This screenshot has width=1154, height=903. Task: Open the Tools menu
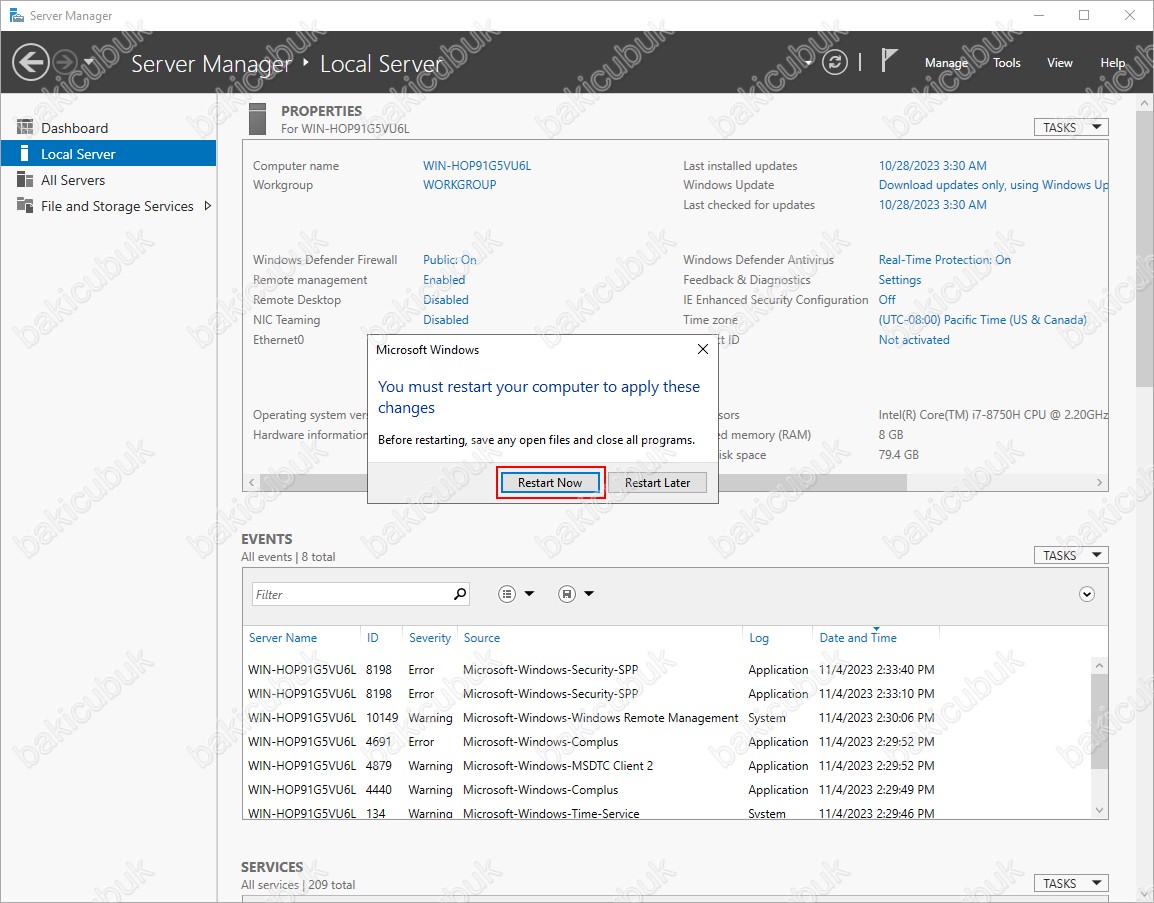click(x=1006, y=63)
